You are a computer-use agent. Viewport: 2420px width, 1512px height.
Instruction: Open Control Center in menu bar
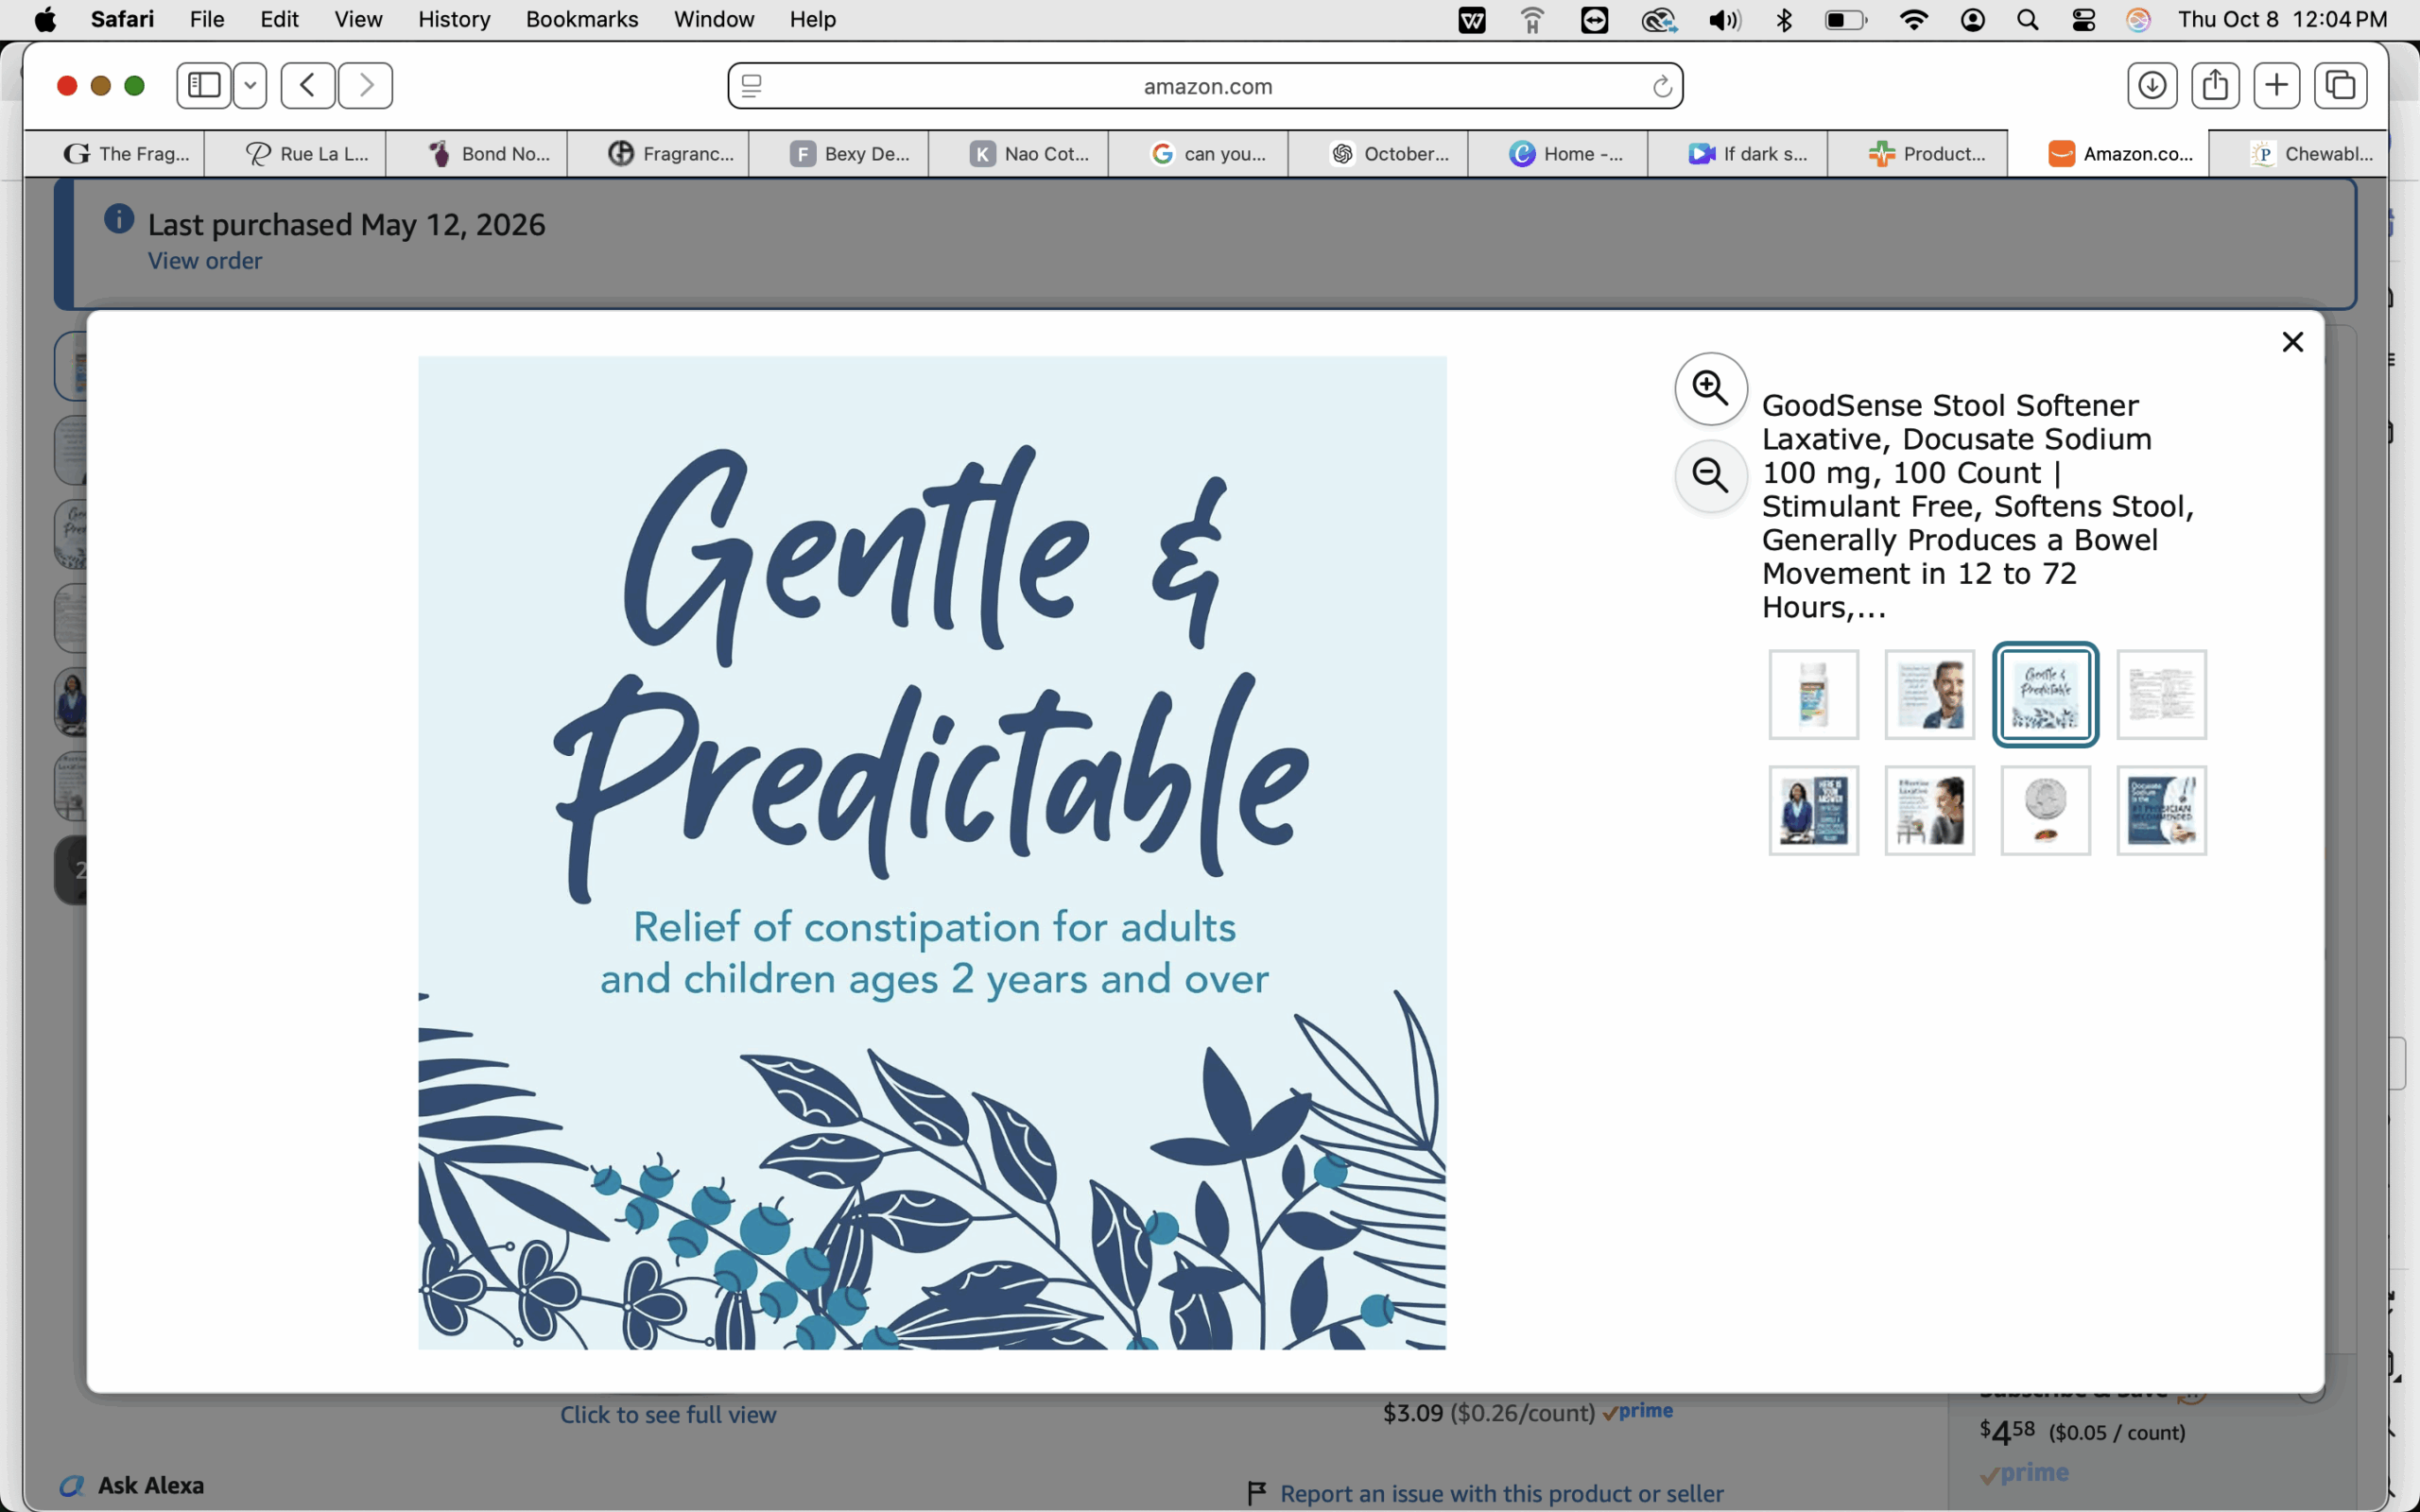click(x=2083, y=19)
